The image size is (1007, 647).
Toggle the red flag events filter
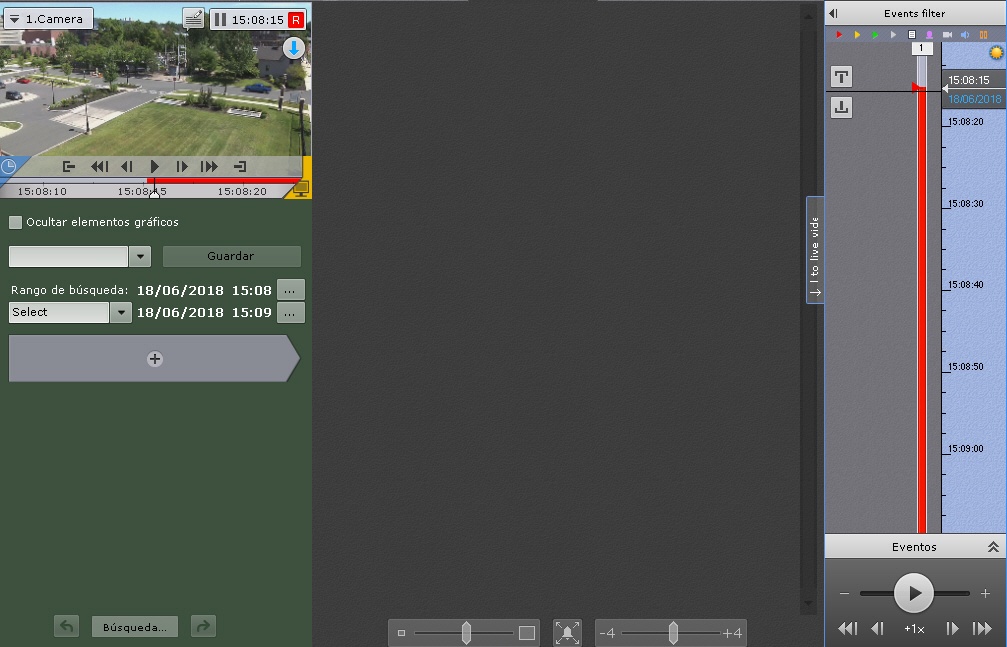[839, 35]
